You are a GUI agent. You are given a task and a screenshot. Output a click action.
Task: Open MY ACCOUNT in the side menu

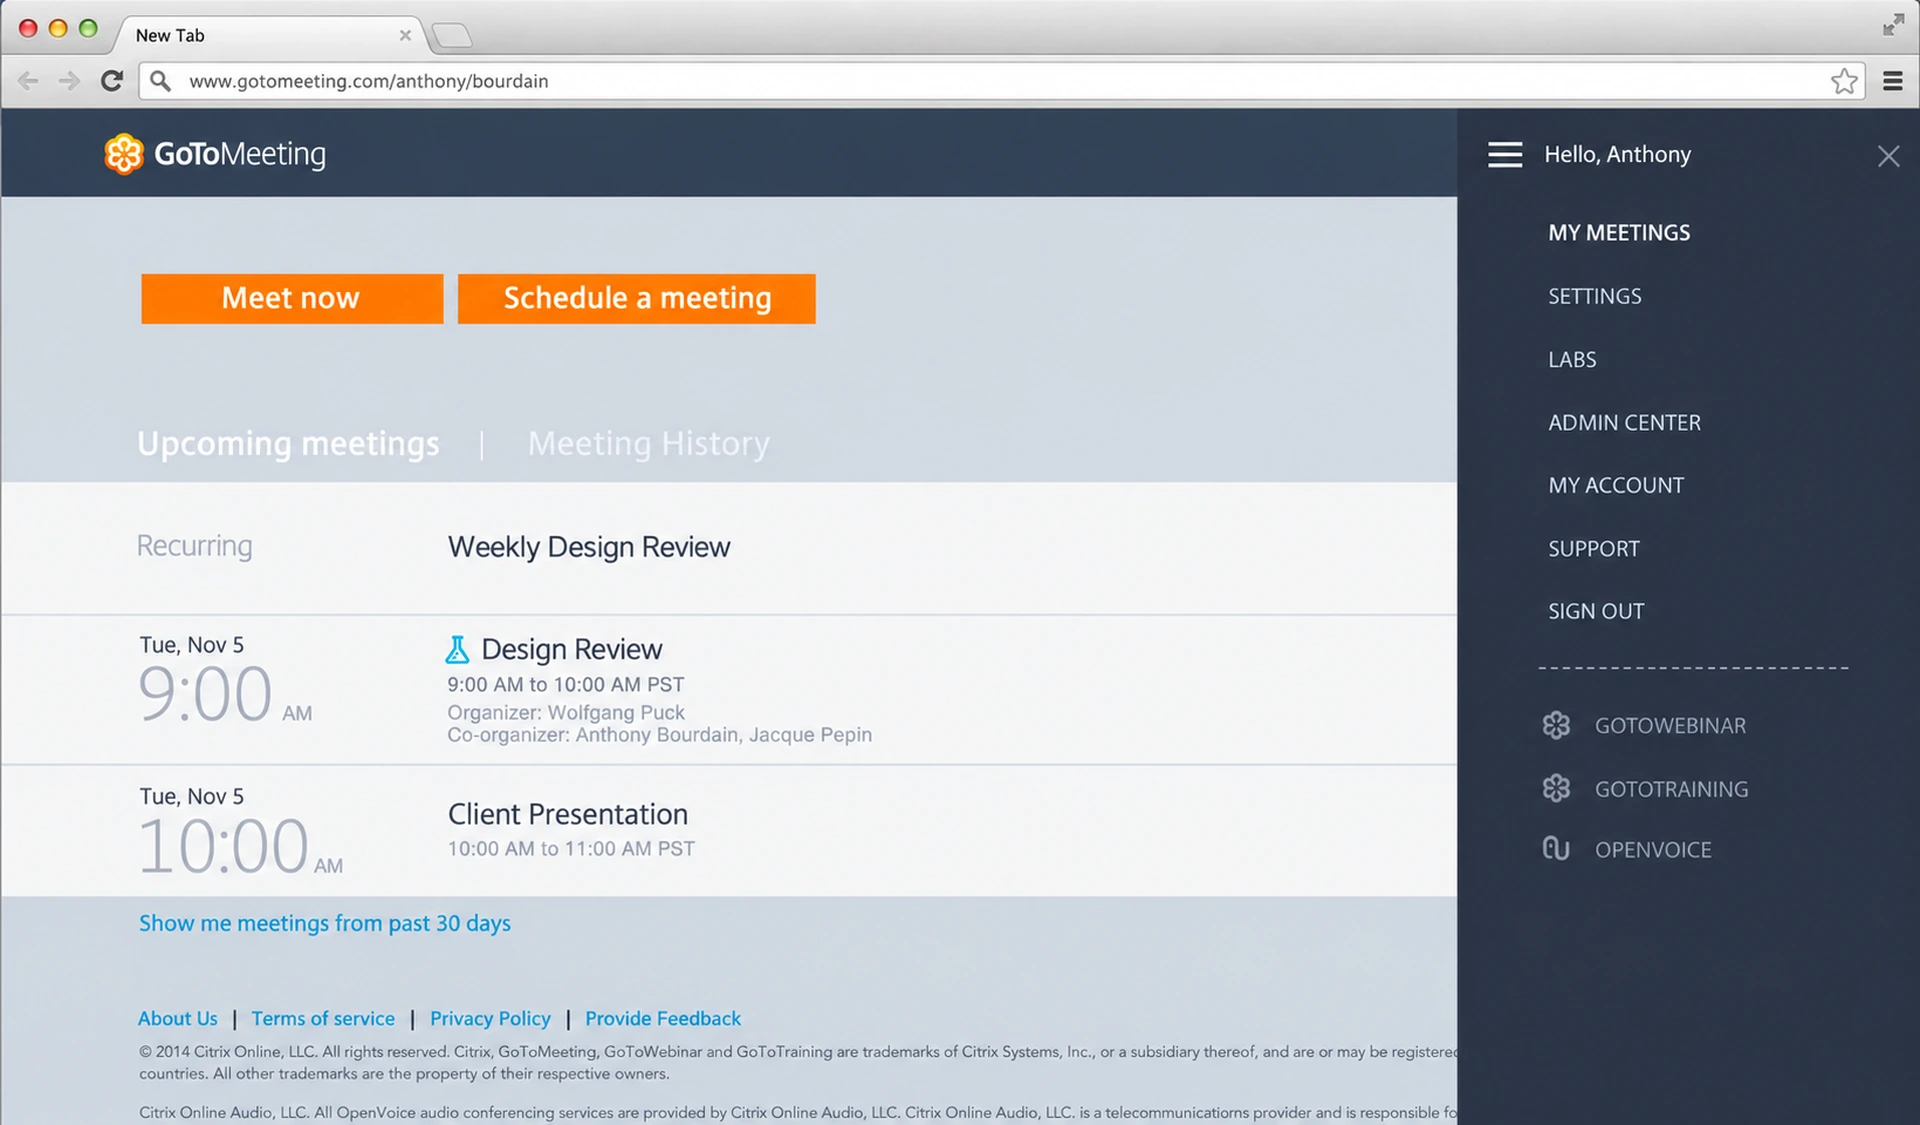pyautogui.click(x=1616, y=485)
